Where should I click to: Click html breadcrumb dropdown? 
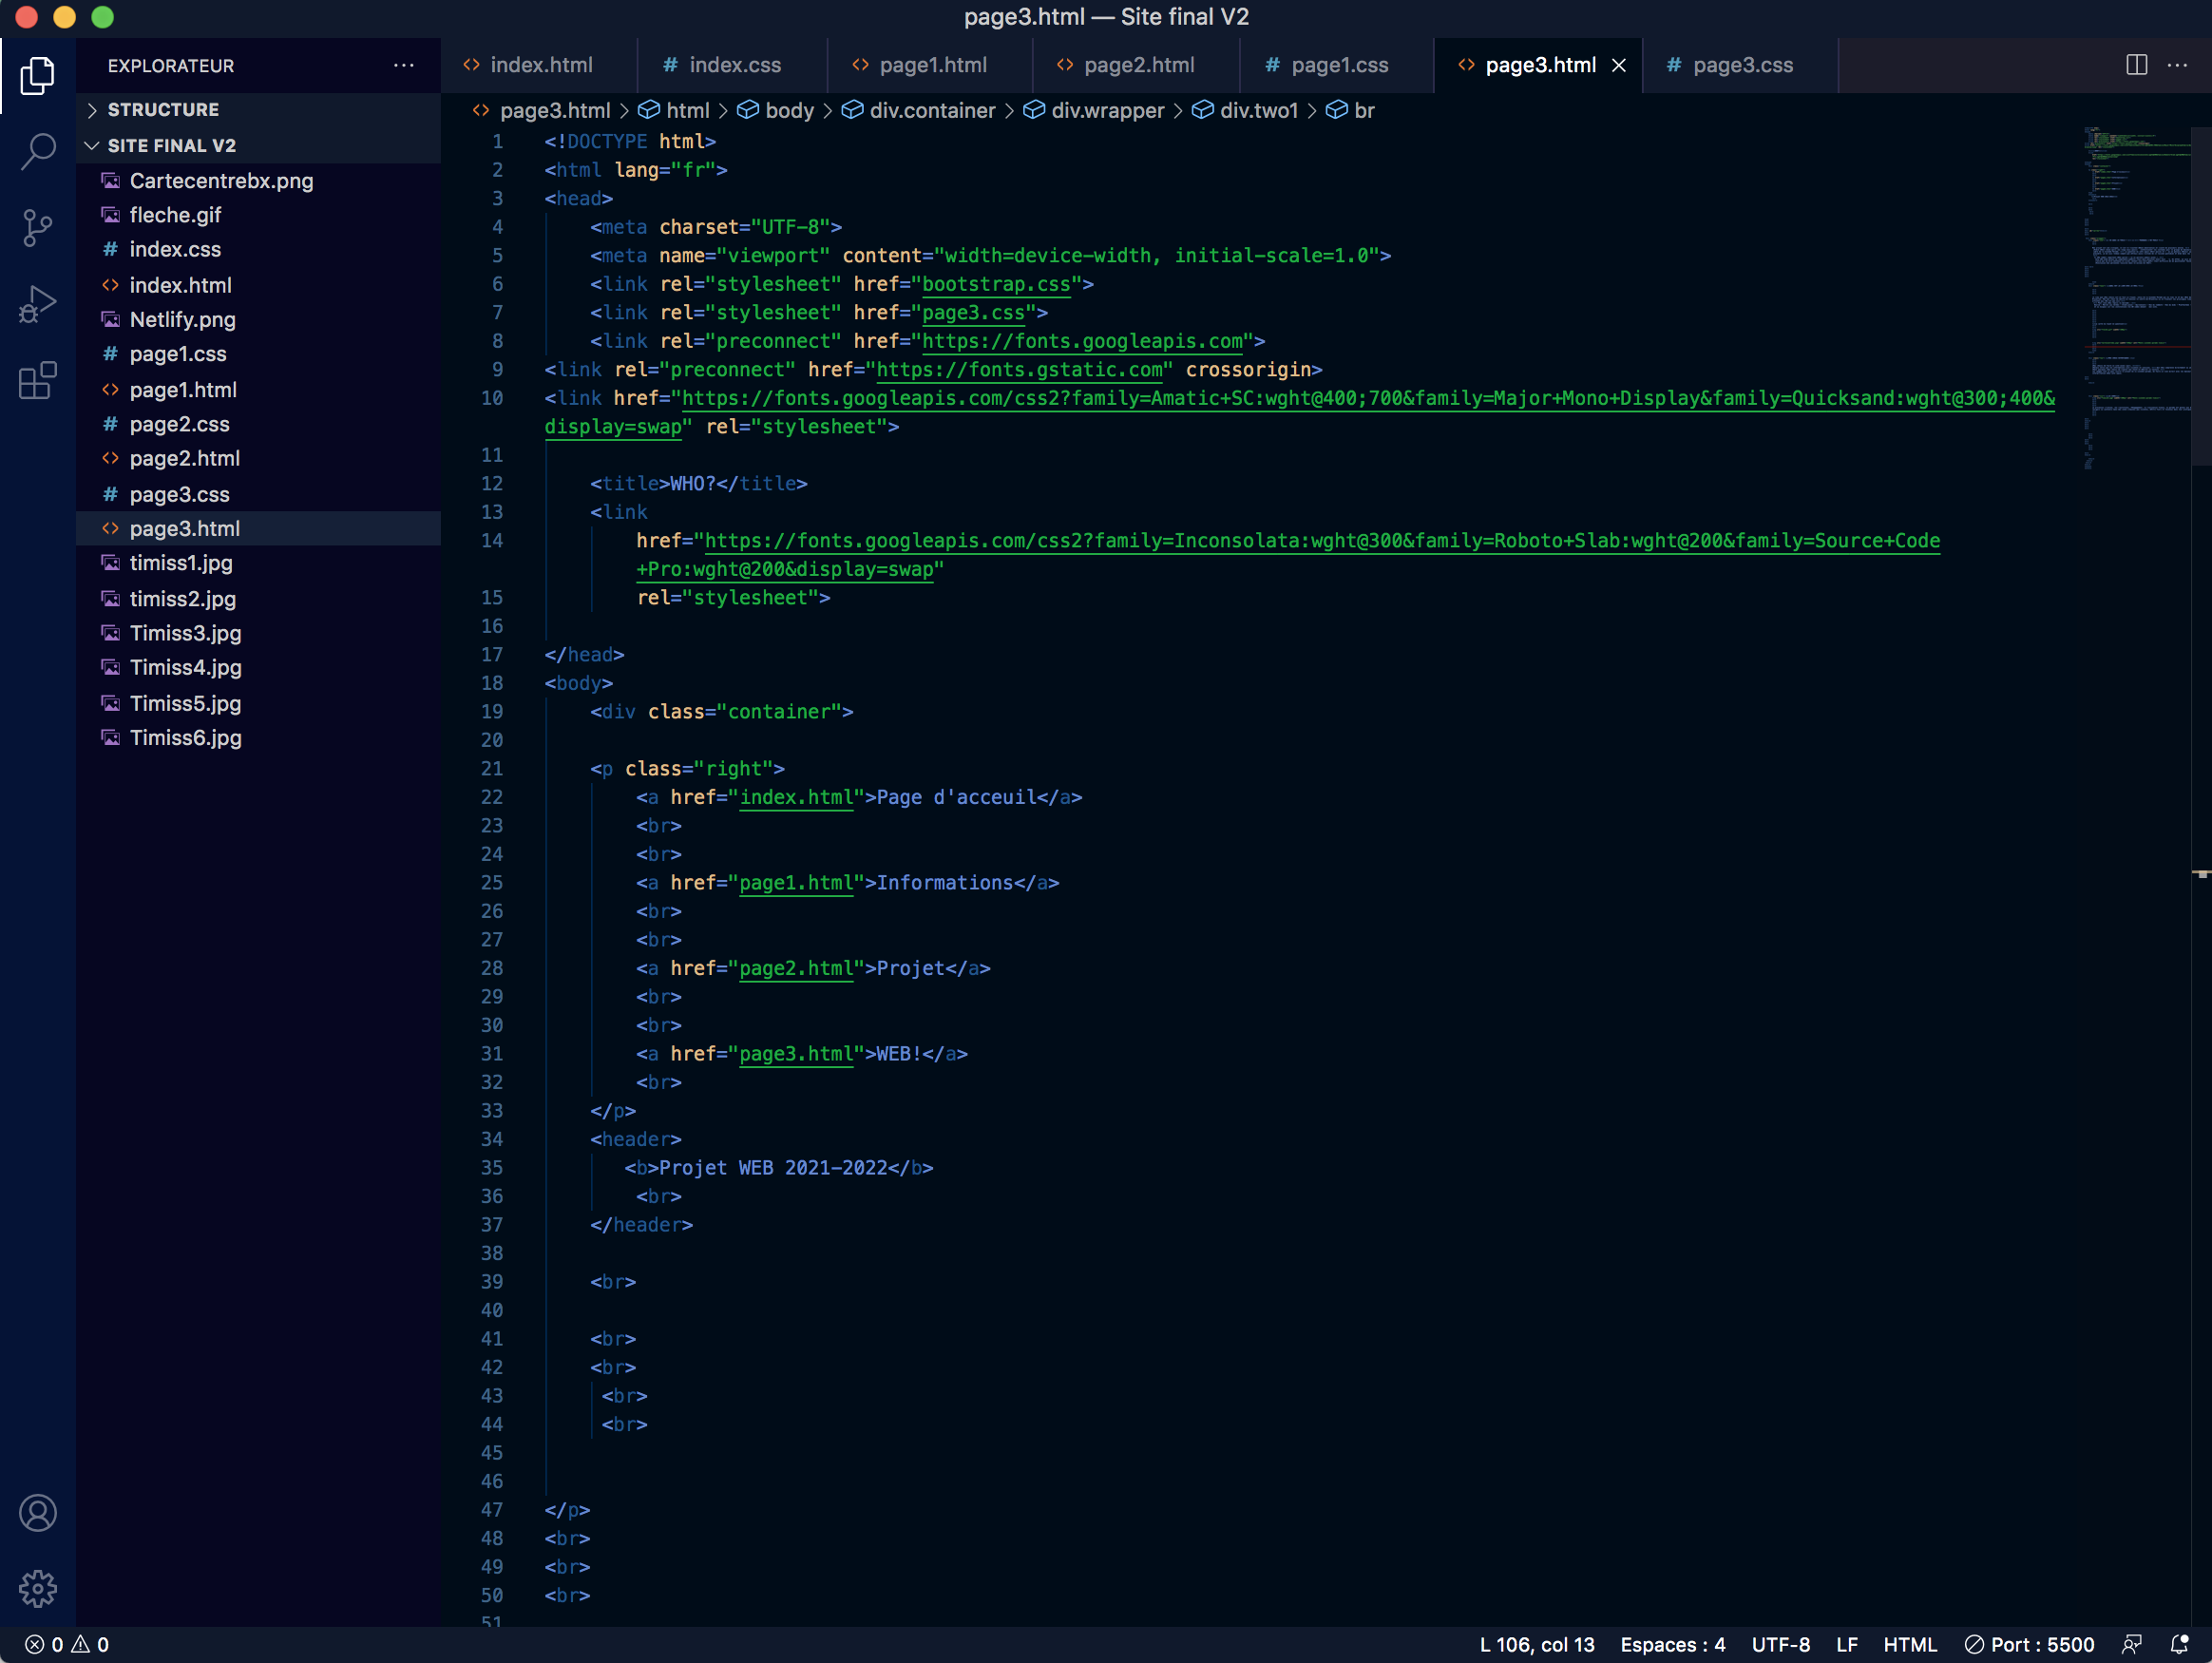pos(674,110)
